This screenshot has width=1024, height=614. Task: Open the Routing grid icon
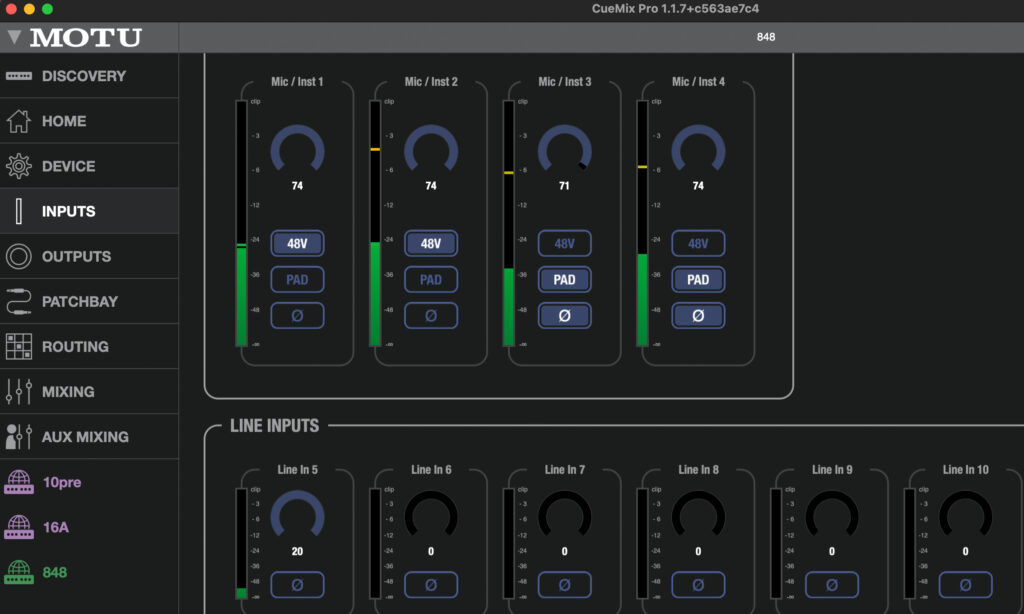coord(19,346)
